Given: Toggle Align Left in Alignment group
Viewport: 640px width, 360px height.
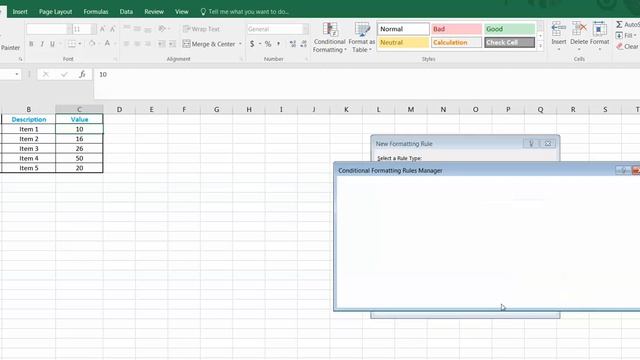Looking at the screenshot, I should [127, 44].
